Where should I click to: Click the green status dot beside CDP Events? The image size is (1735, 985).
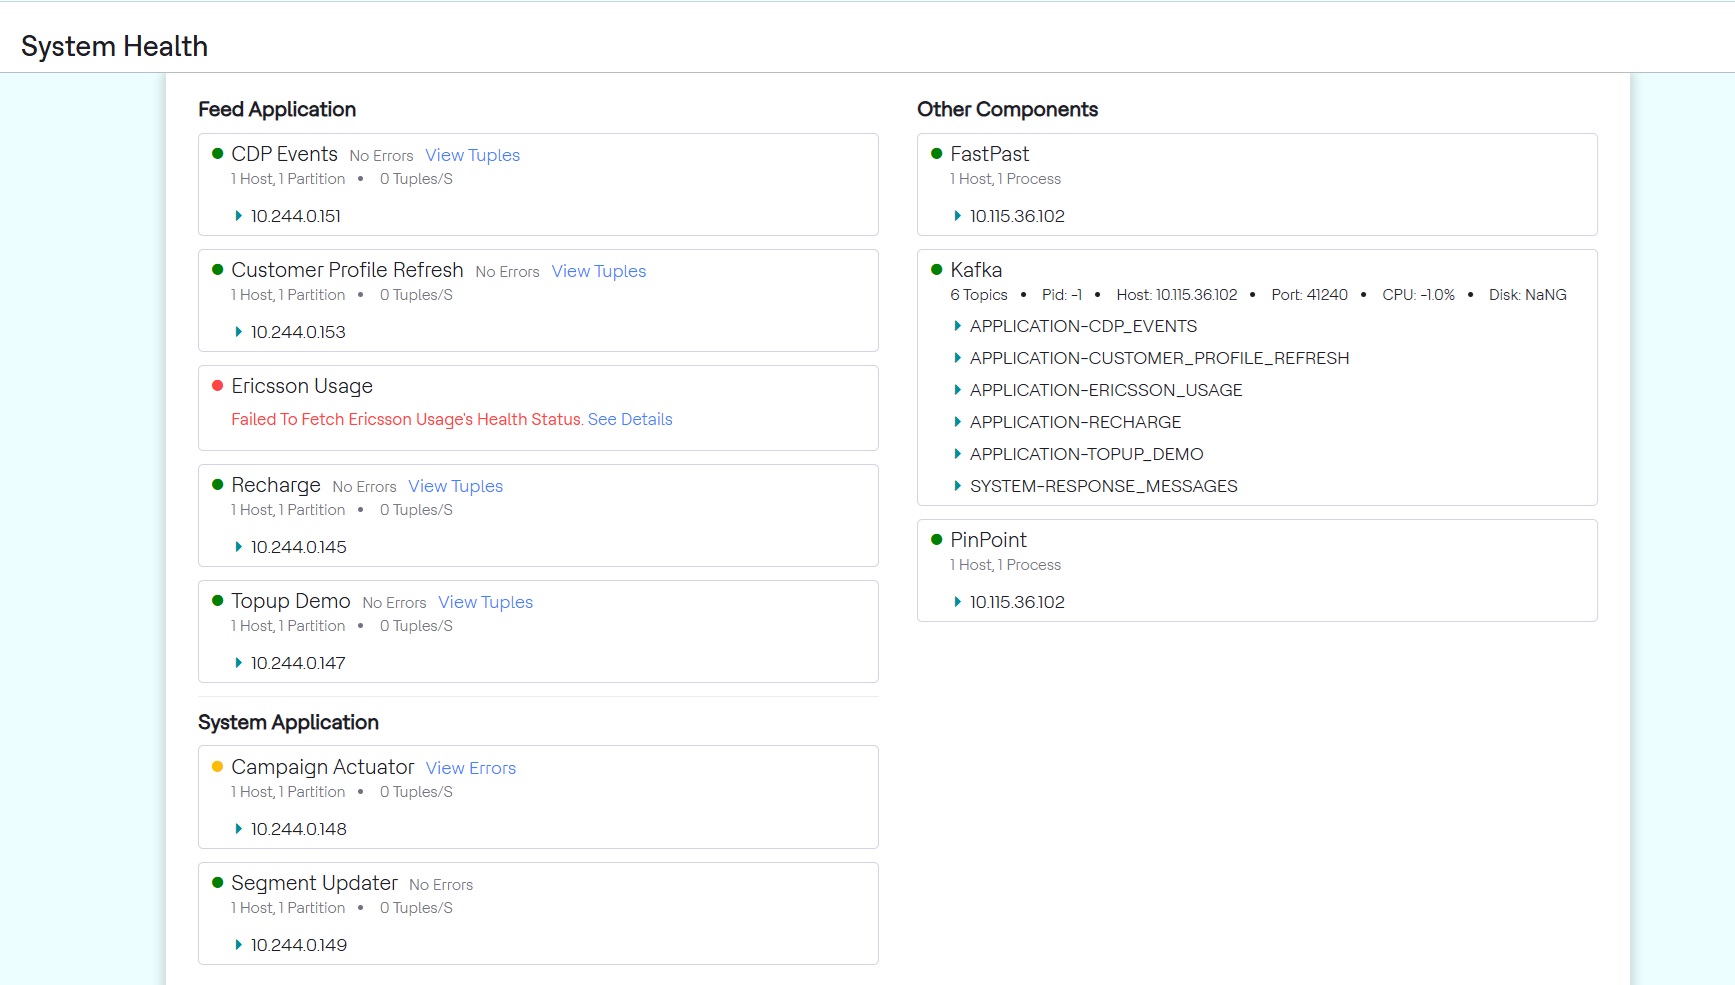click(217, 154)
